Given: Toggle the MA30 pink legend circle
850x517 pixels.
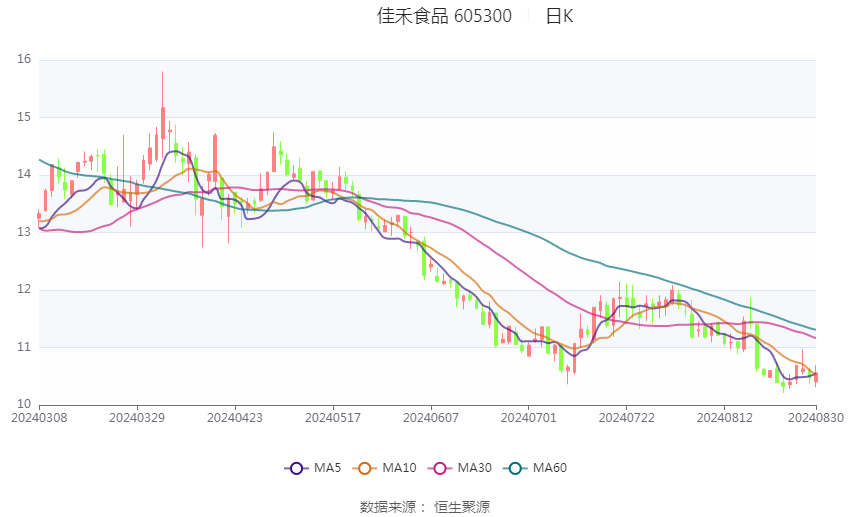Looking at the screenshot, I should tap(440, 468).
